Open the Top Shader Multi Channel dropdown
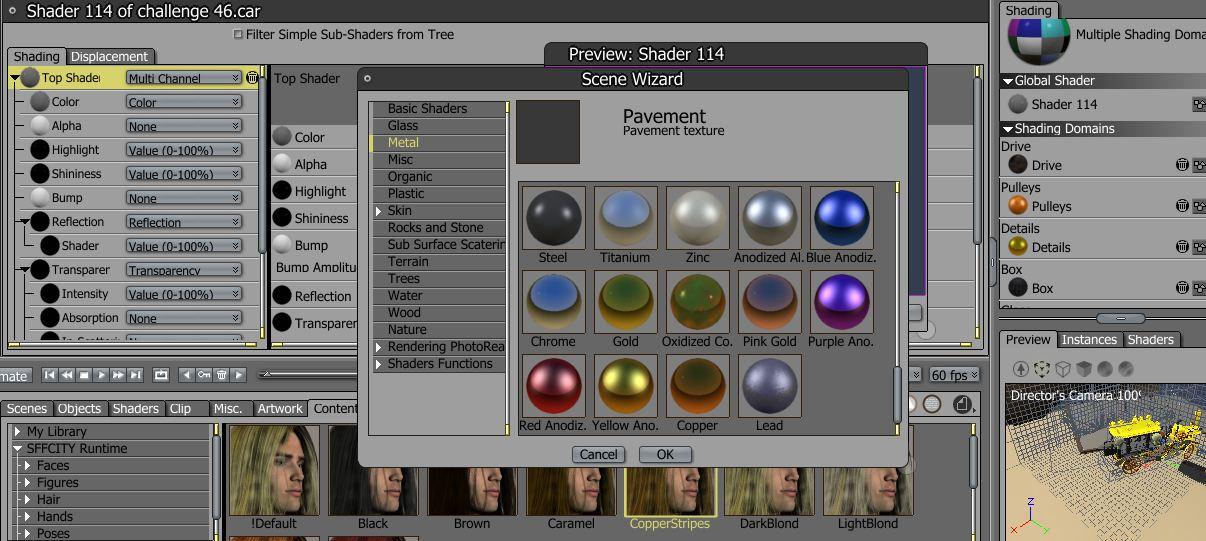This screenshot has width=1206, height=541. 184,77
